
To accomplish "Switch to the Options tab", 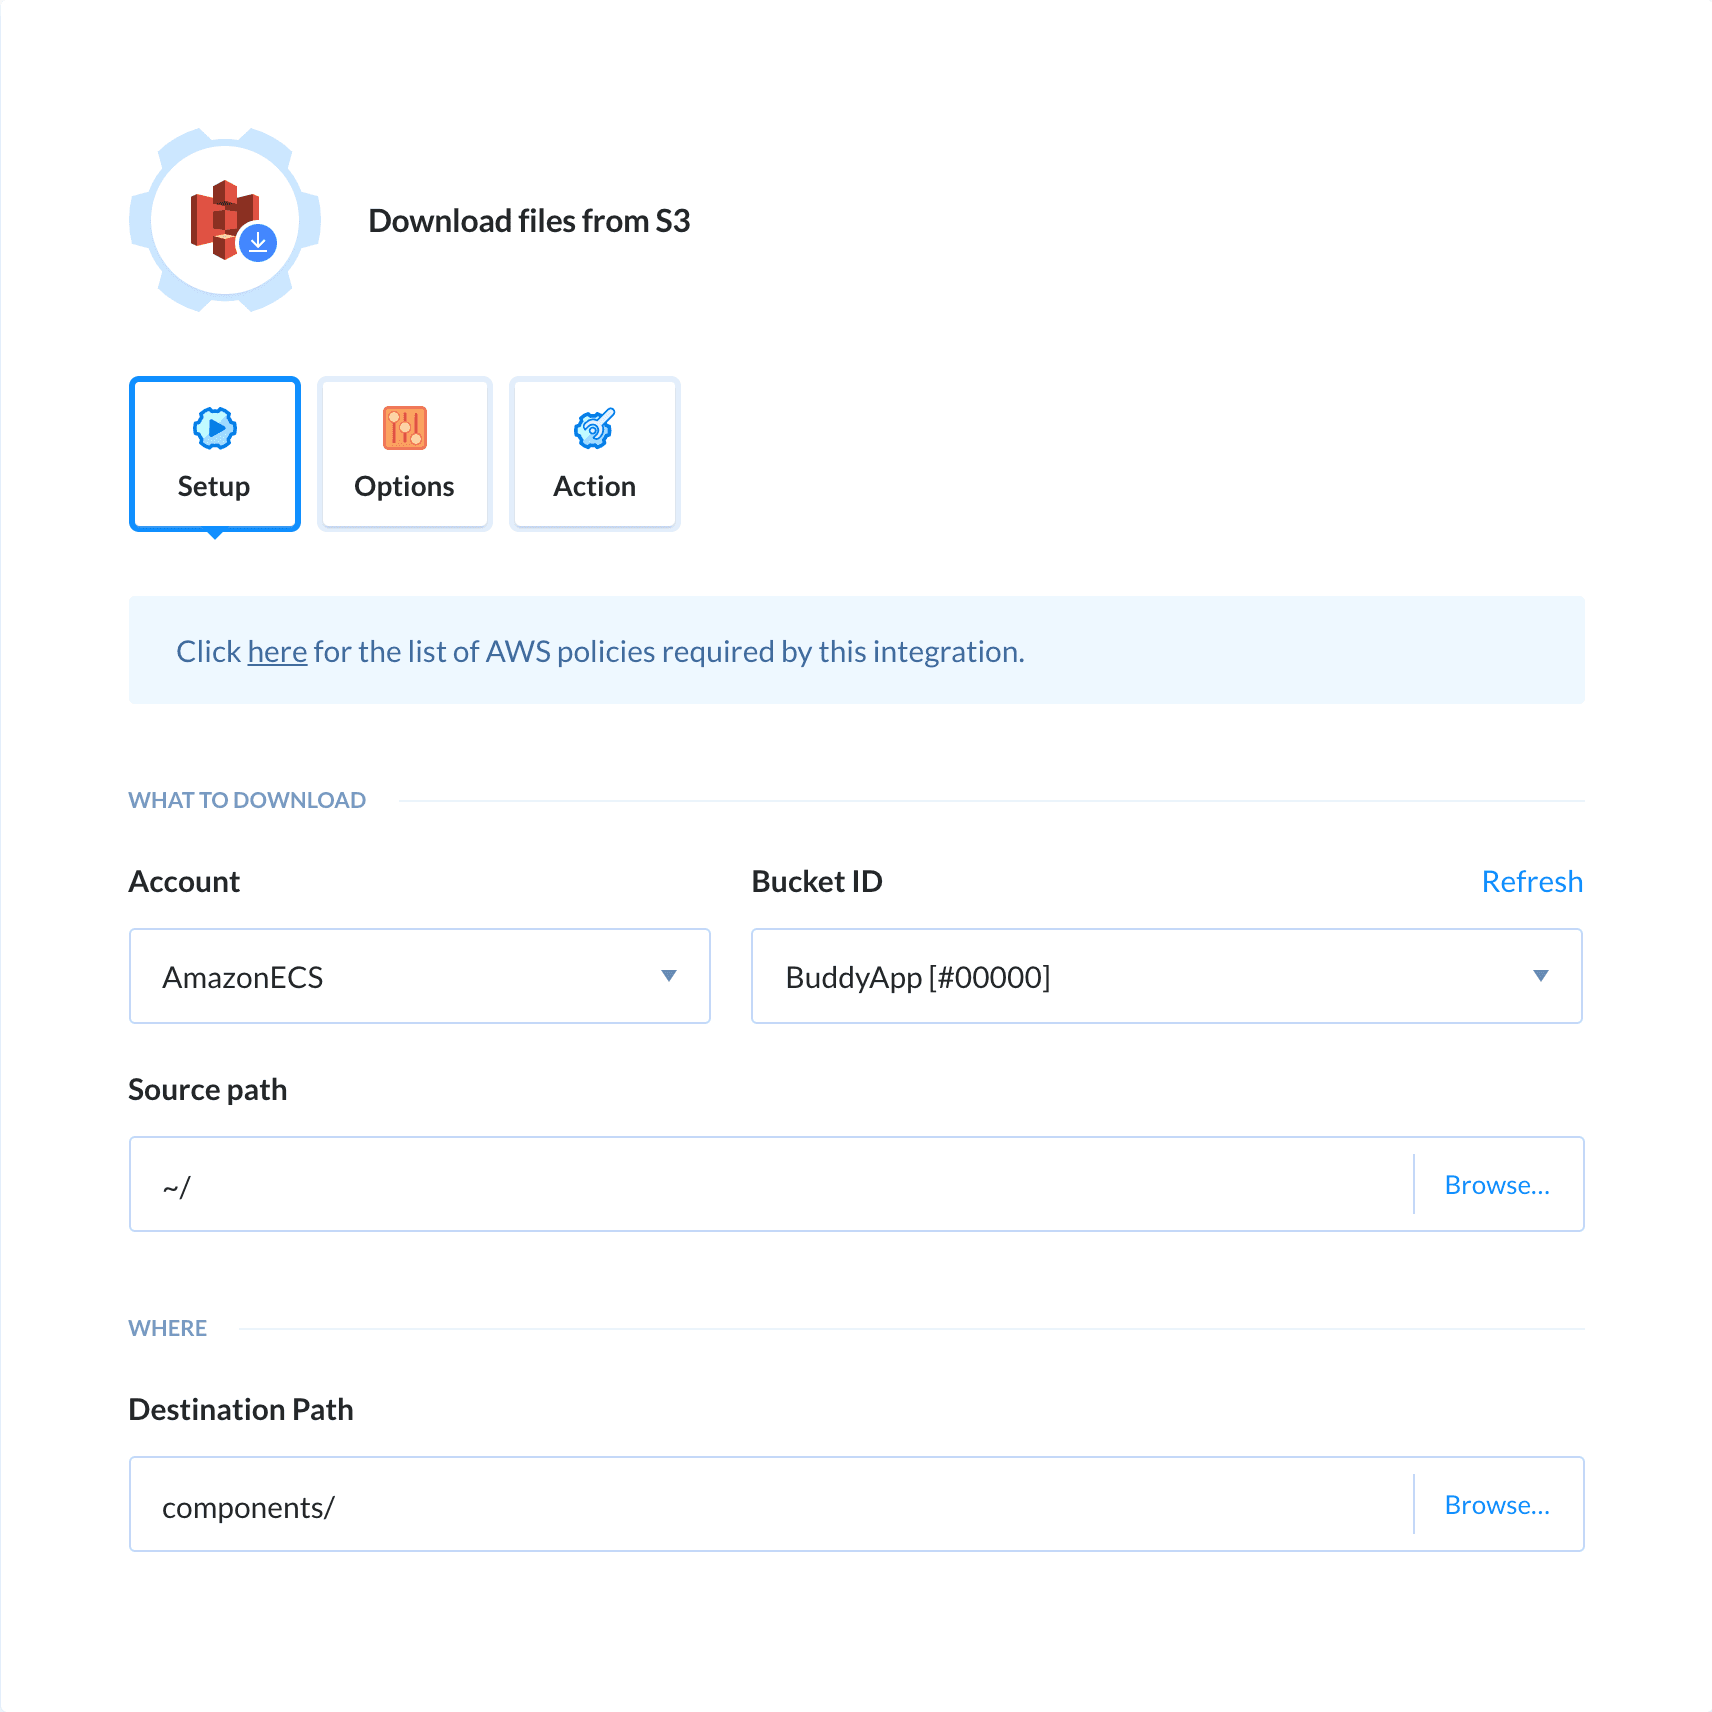I will pyautogui.click(x=404, y=454).
